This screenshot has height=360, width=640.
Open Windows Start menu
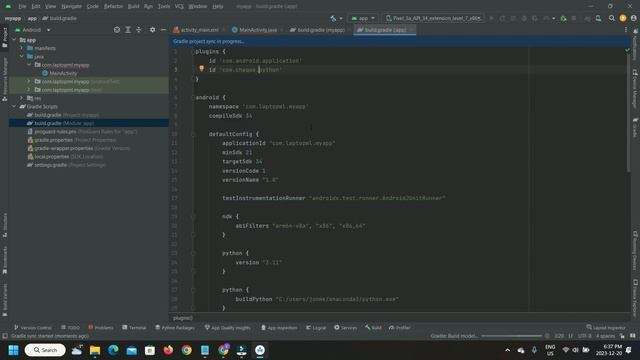[x=13, y=350]
